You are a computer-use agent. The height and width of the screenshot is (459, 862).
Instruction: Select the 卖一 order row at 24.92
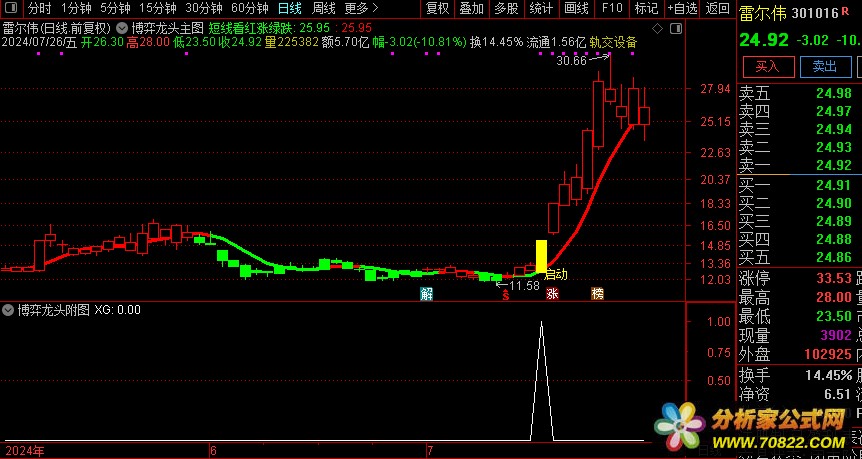(x=799, y=165)
